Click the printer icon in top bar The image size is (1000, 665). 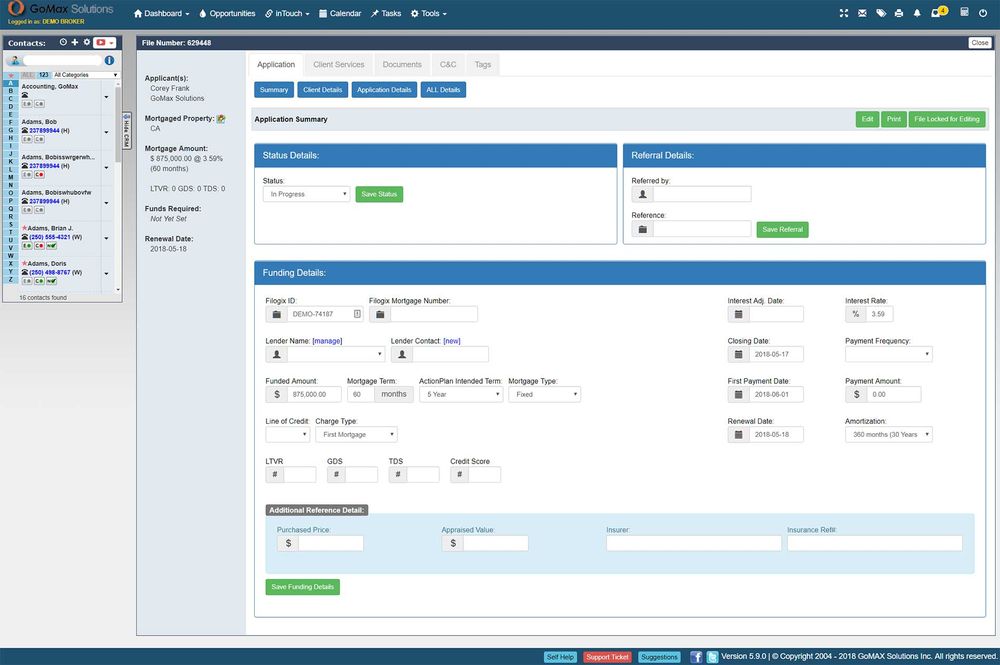click(900, 13)
